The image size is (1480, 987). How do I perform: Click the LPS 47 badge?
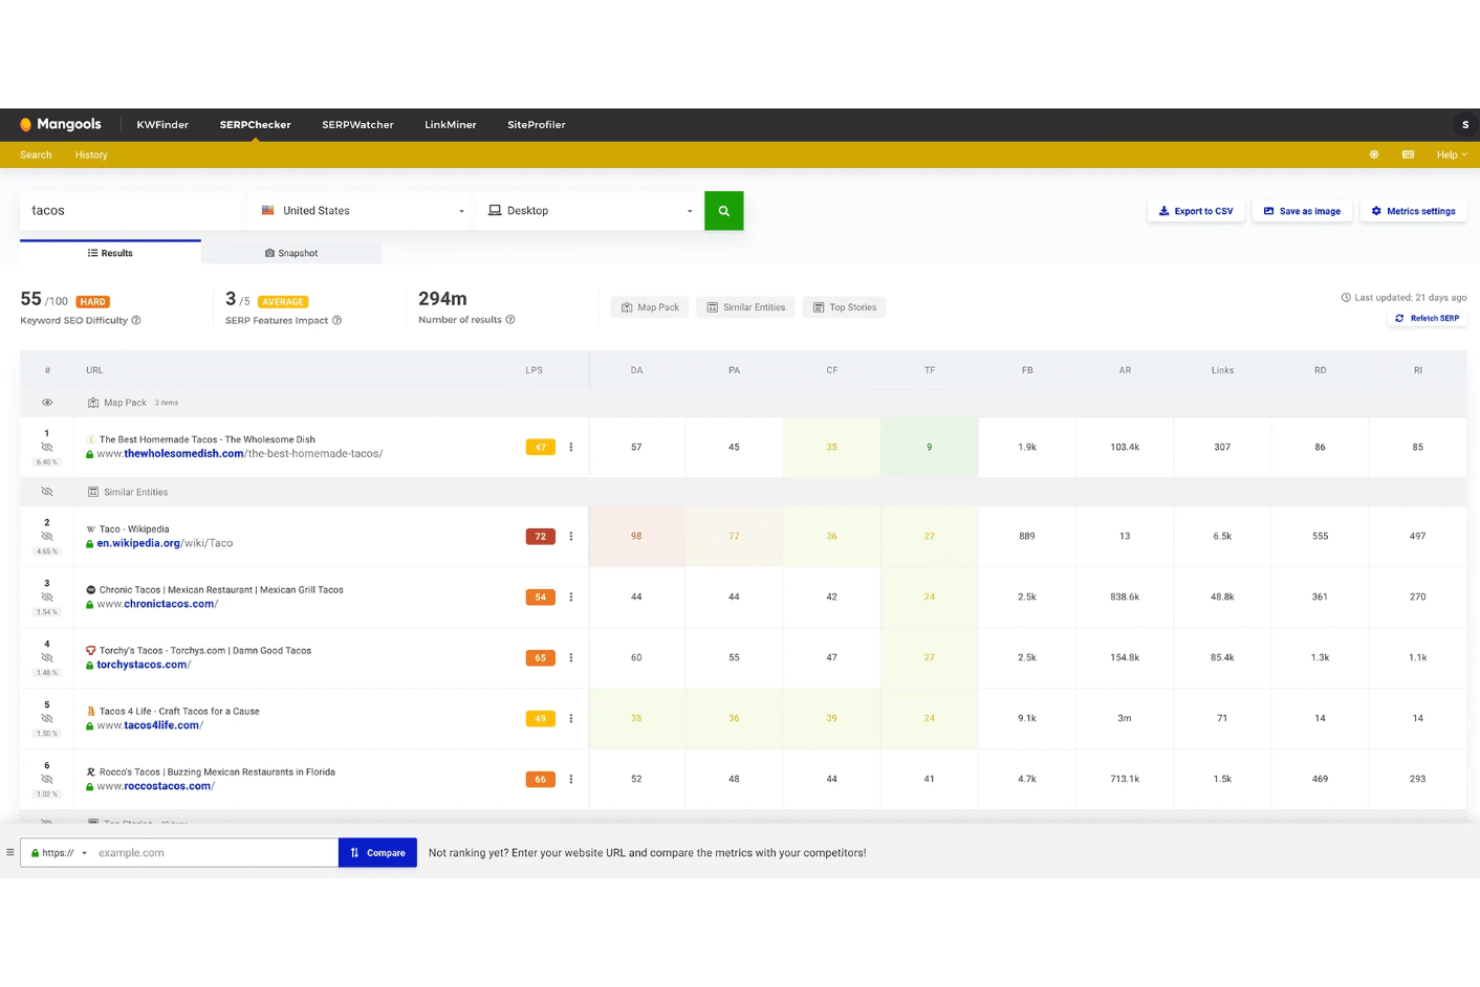(540, 447)
